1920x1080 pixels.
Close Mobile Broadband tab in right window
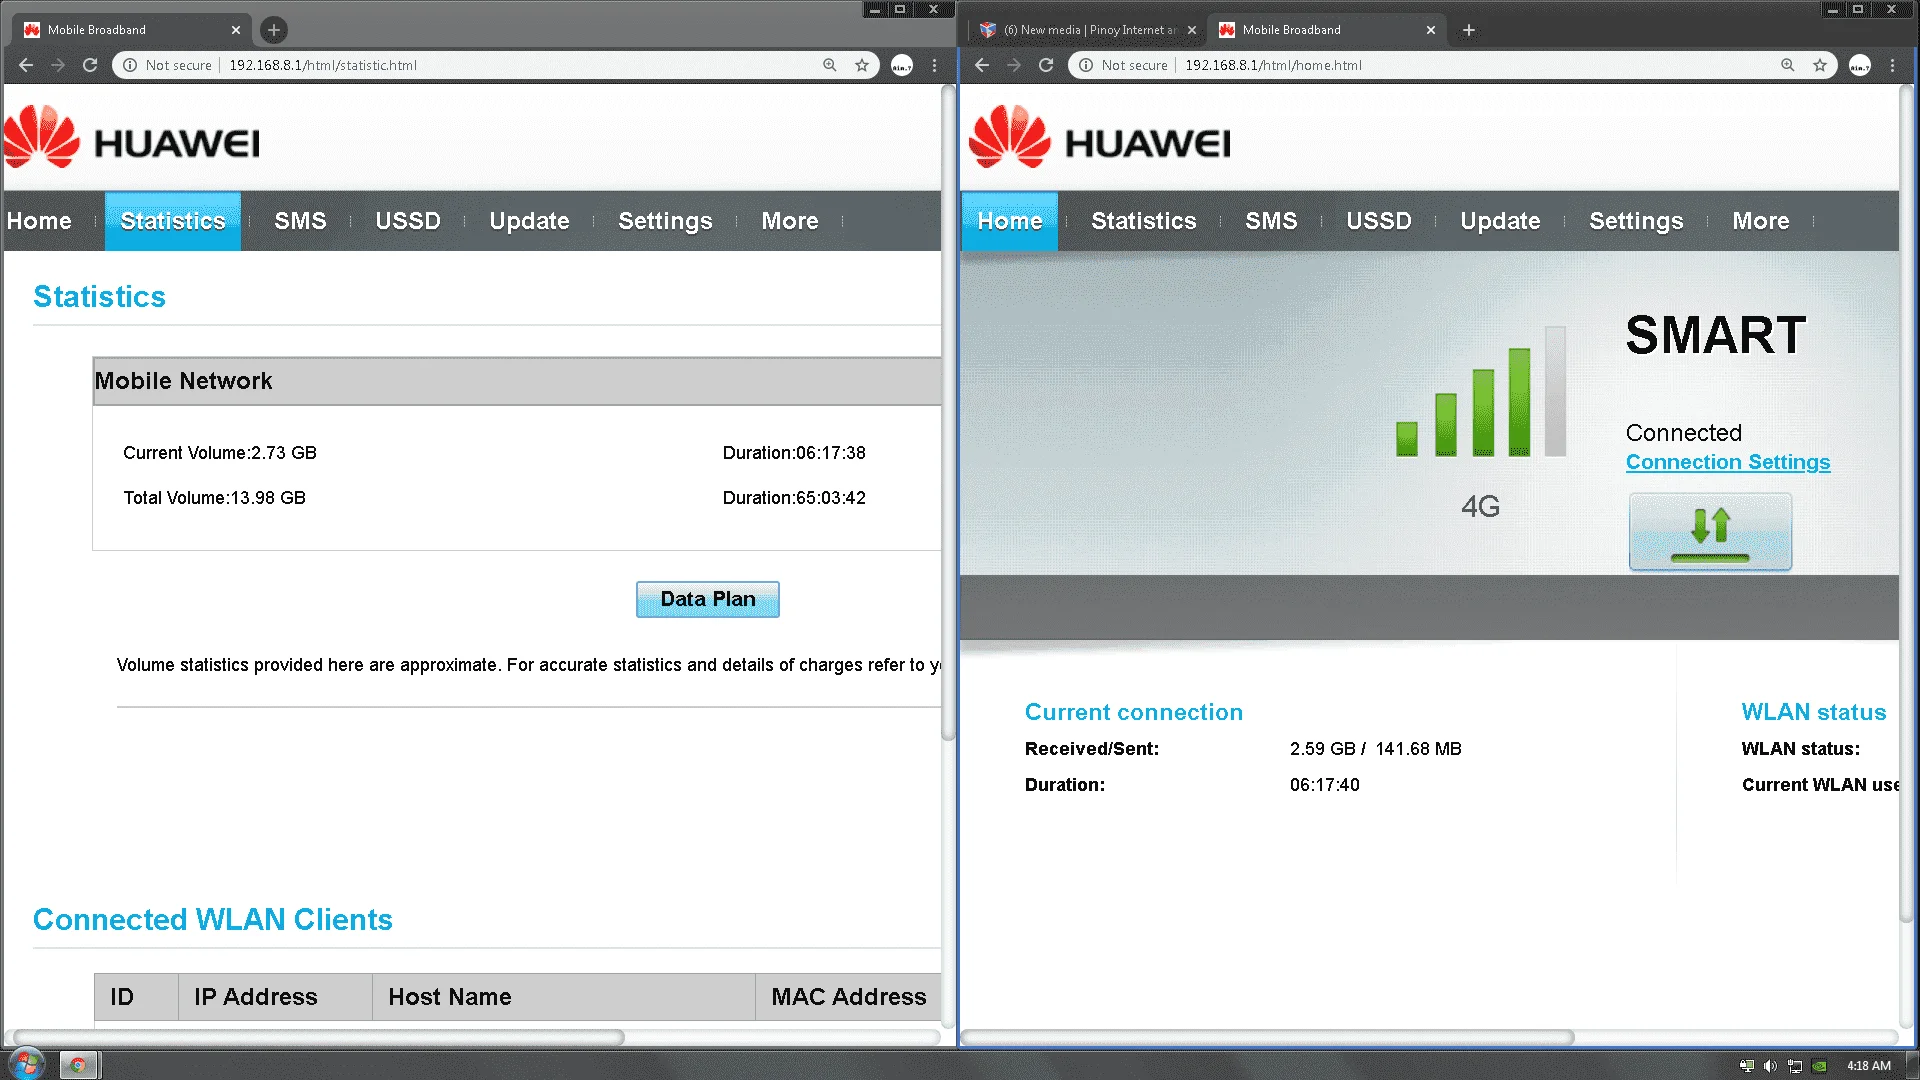point(1431,30)
